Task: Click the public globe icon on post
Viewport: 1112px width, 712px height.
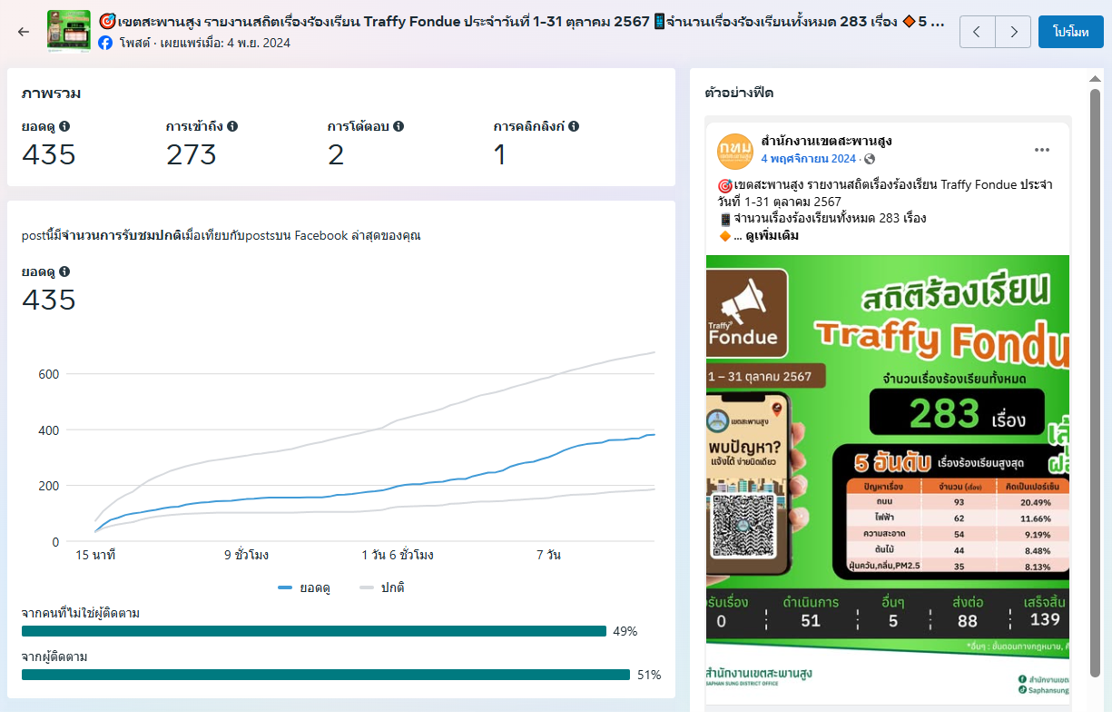Action: click(x=869, y=159)
